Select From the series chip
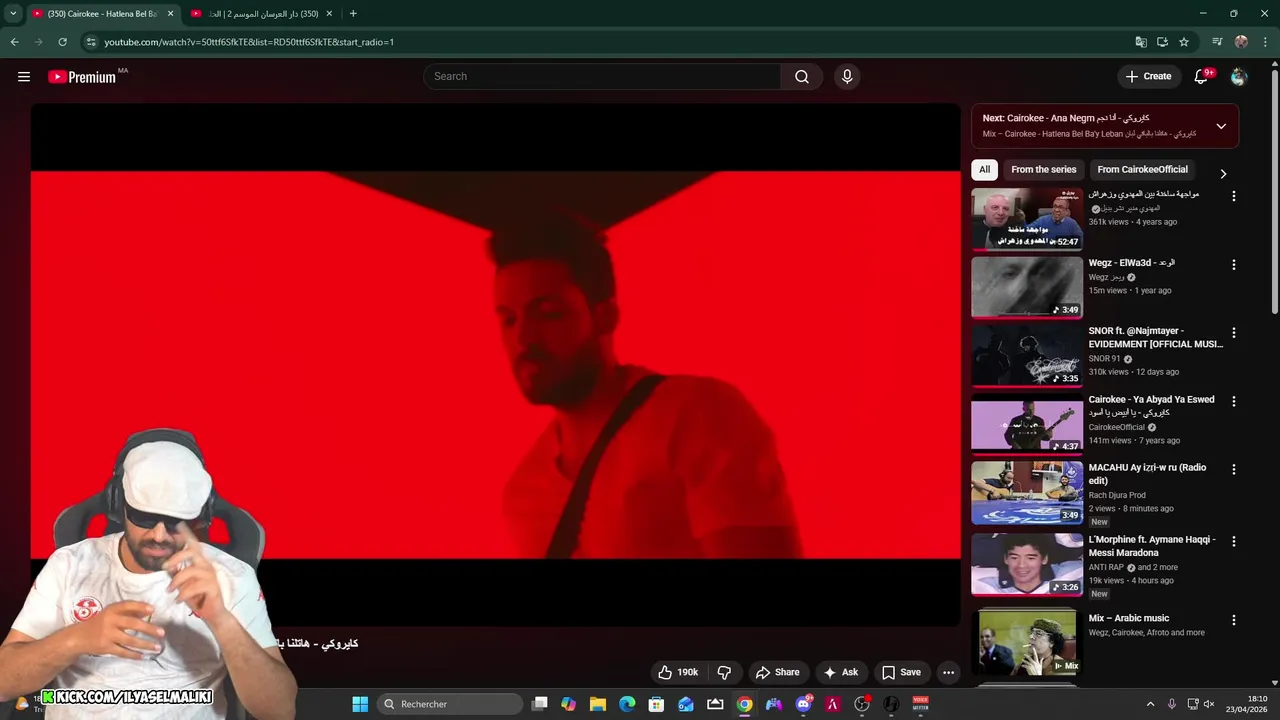The width and height of the screenshot is (1280, 720). click(x=1044, y=170)
